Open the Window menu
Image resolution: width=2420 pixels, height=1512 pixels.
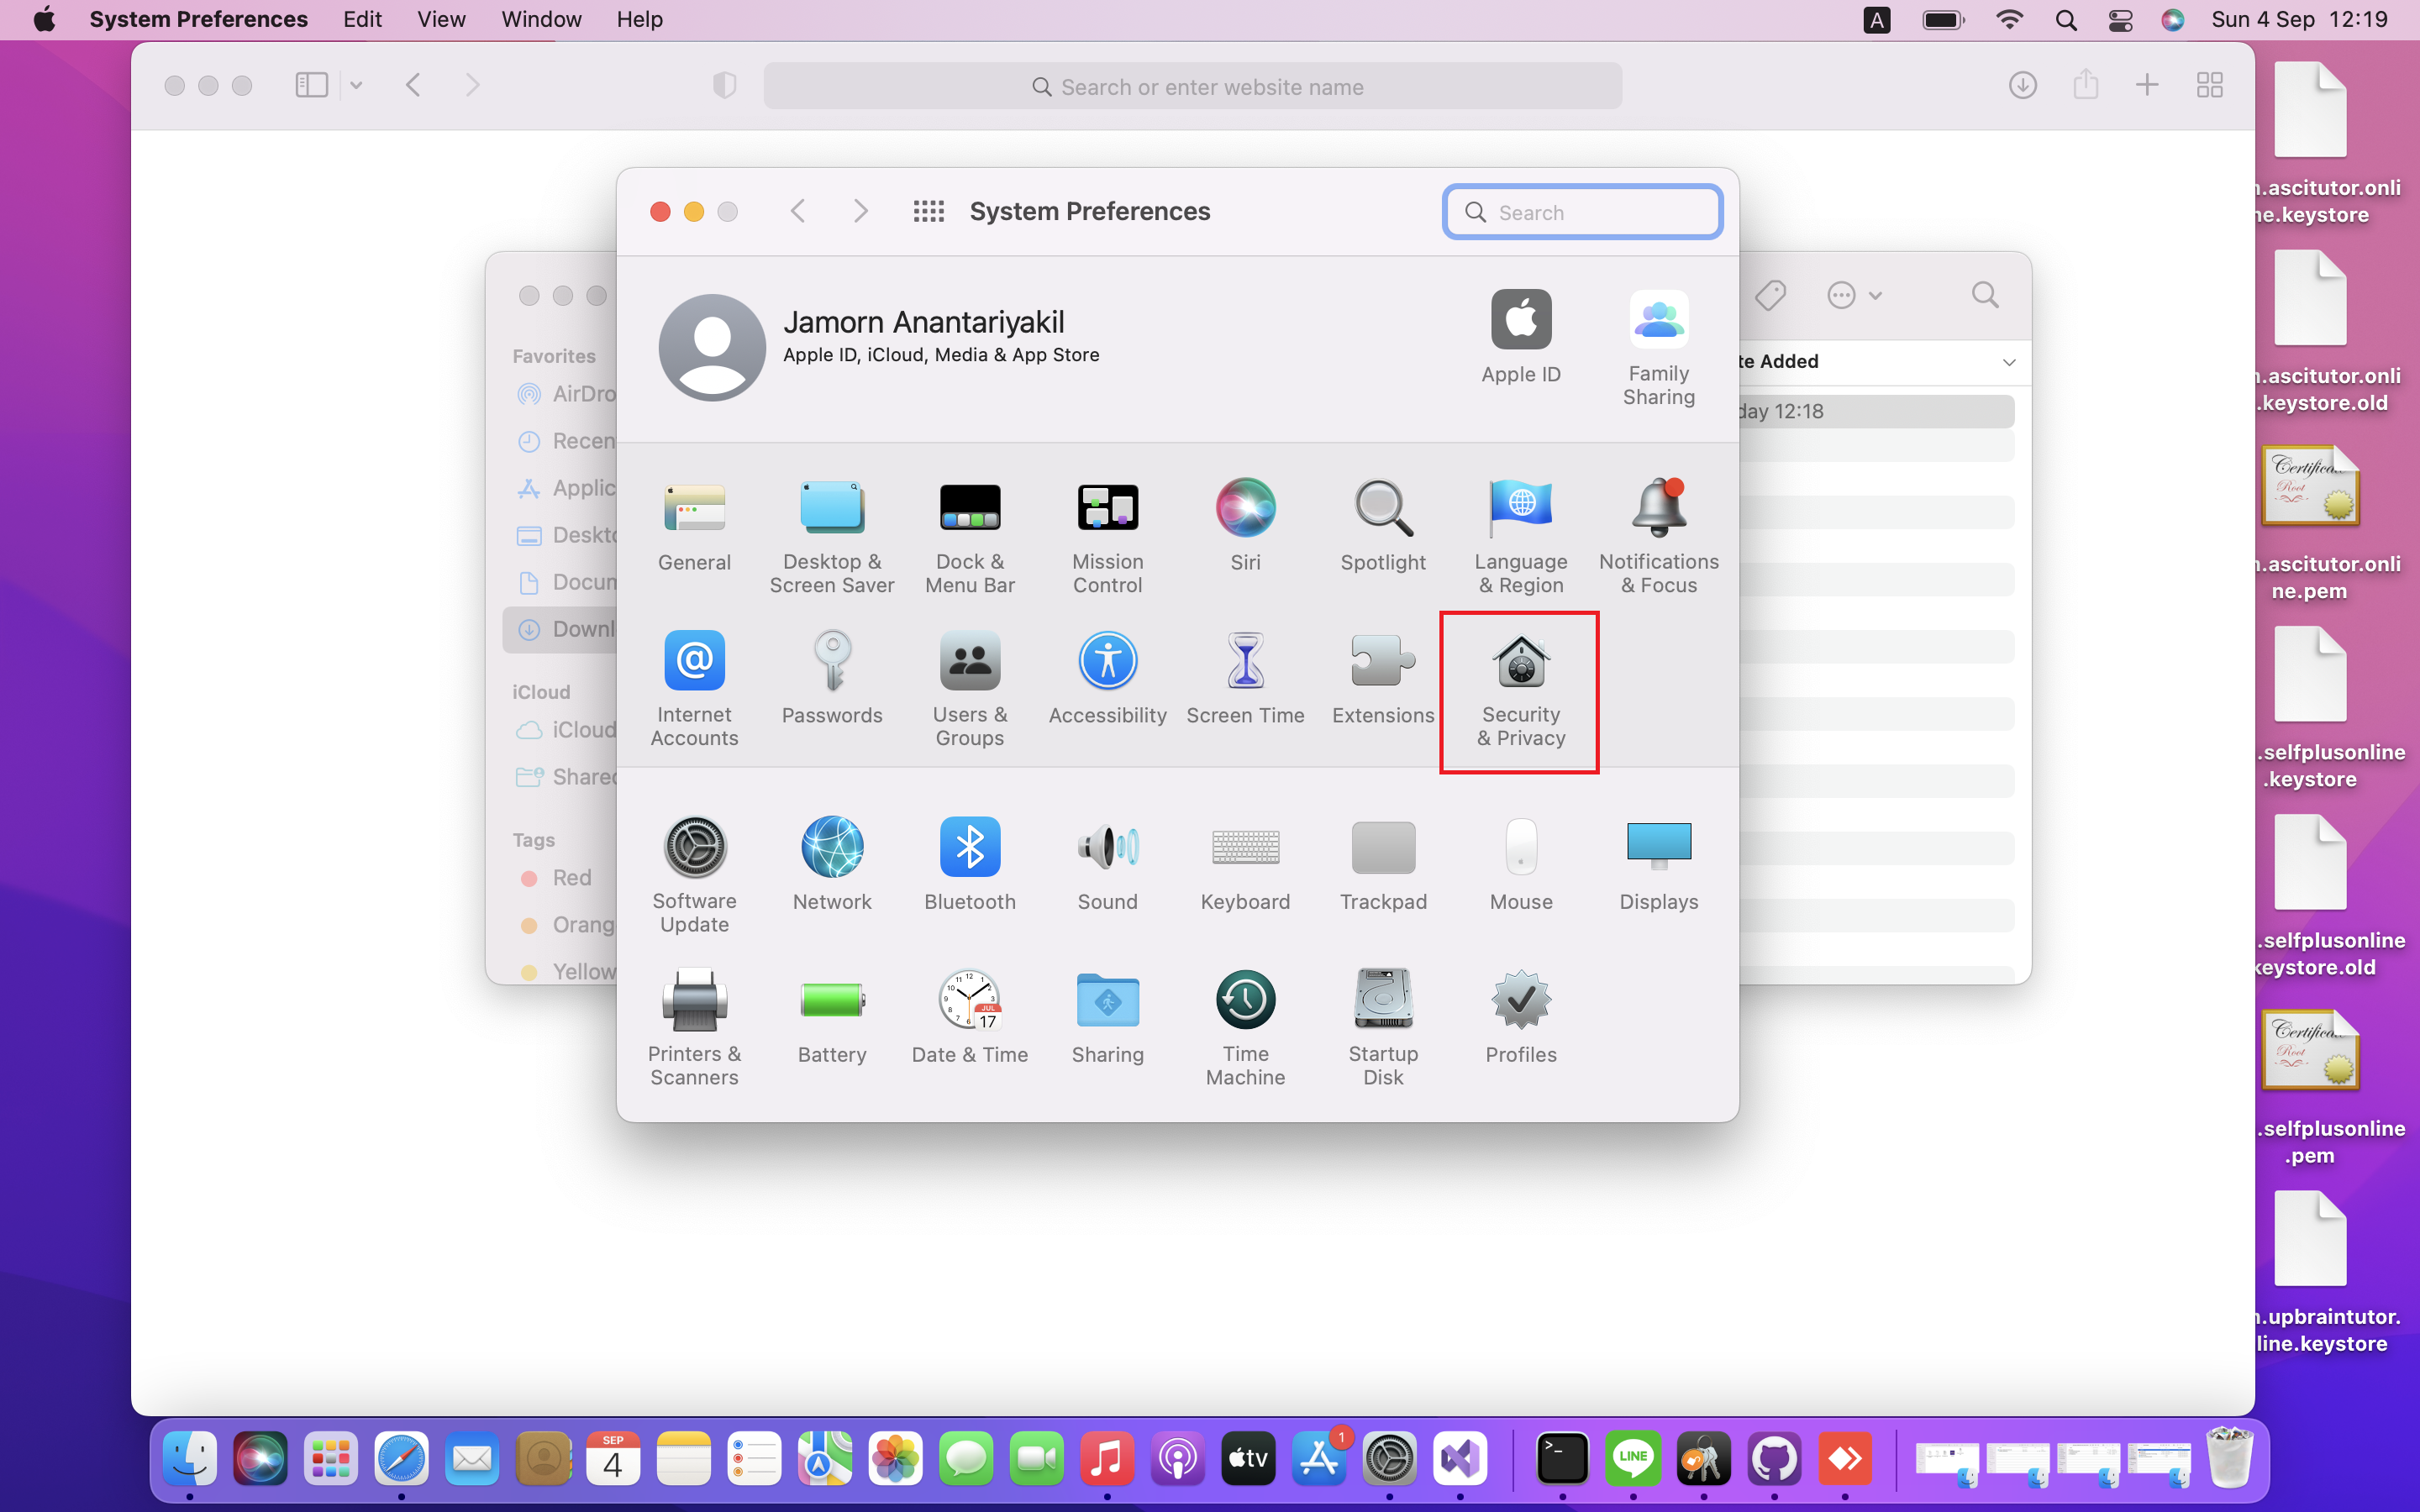point(541,19)
